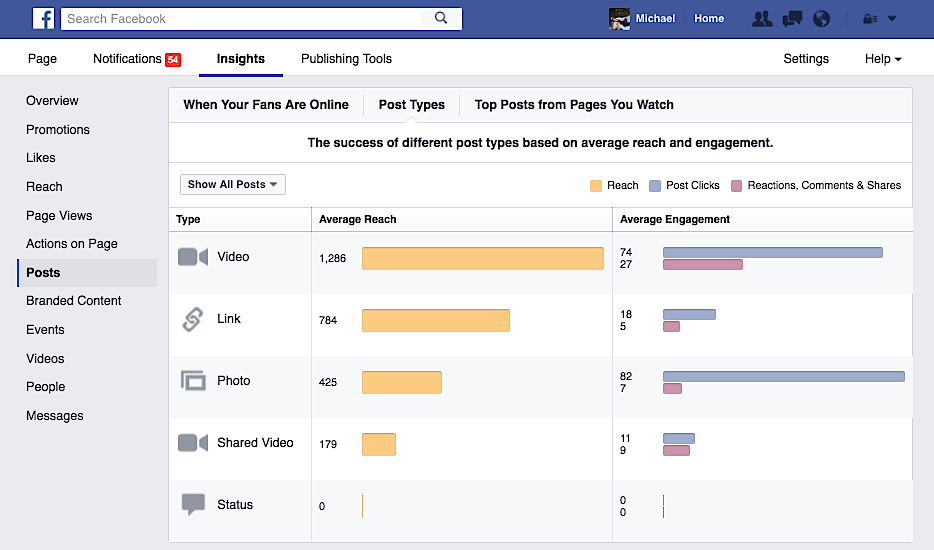Open the Page tab
Screen dimensions: 934x550
[x=42, y=58]
